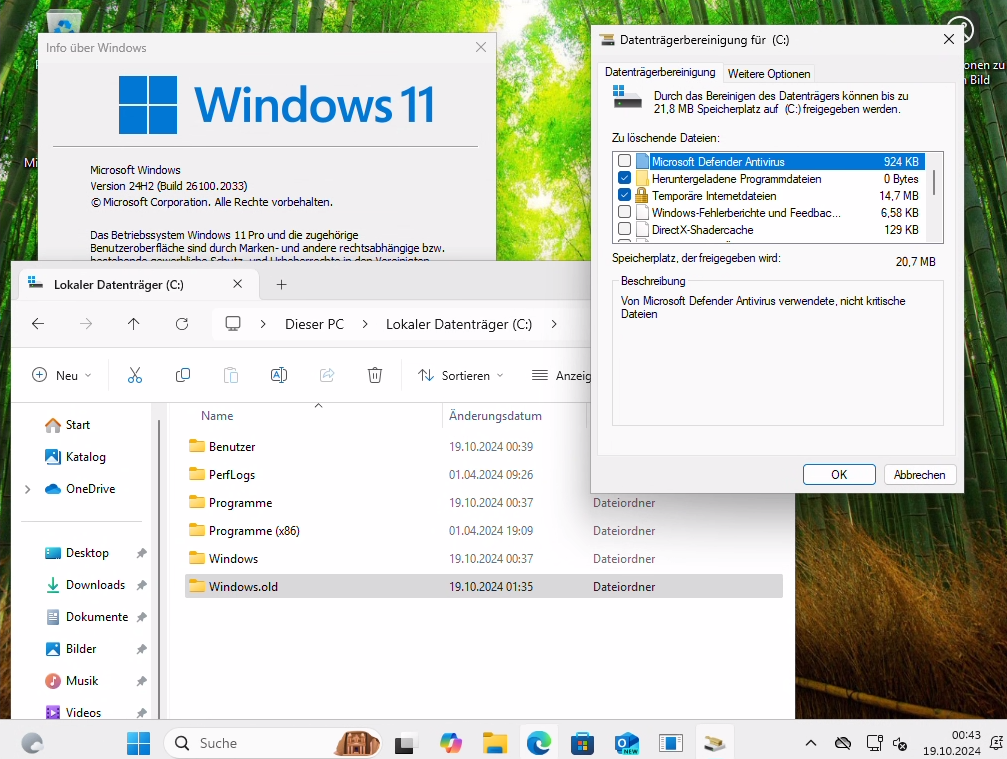Click the Share icon in Explorer toolbar
This screenshot has height=759, width=1007.
point(327,375)
